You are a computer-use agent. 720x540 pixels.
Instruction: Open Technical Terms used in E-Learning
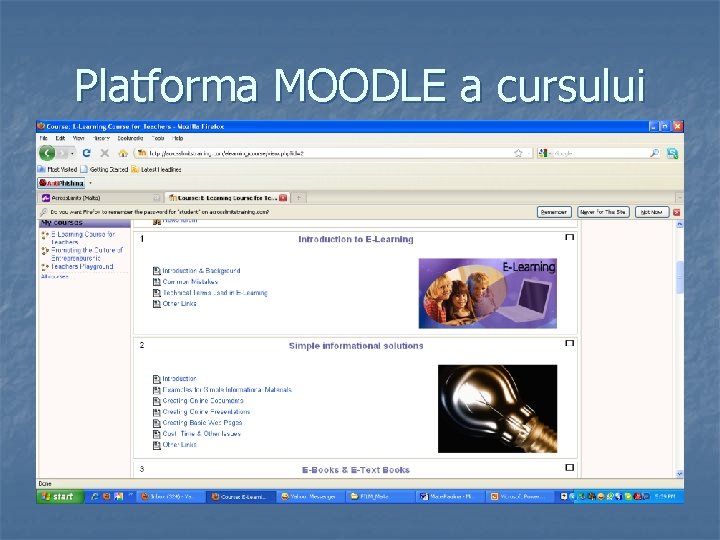215,292
